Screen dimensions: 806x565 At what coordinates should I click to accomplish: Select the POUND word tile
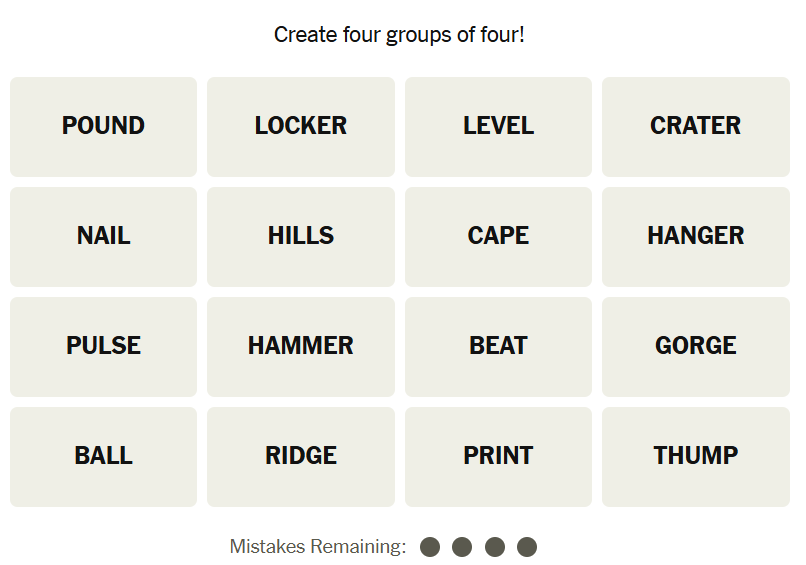[x=103, y=126]
